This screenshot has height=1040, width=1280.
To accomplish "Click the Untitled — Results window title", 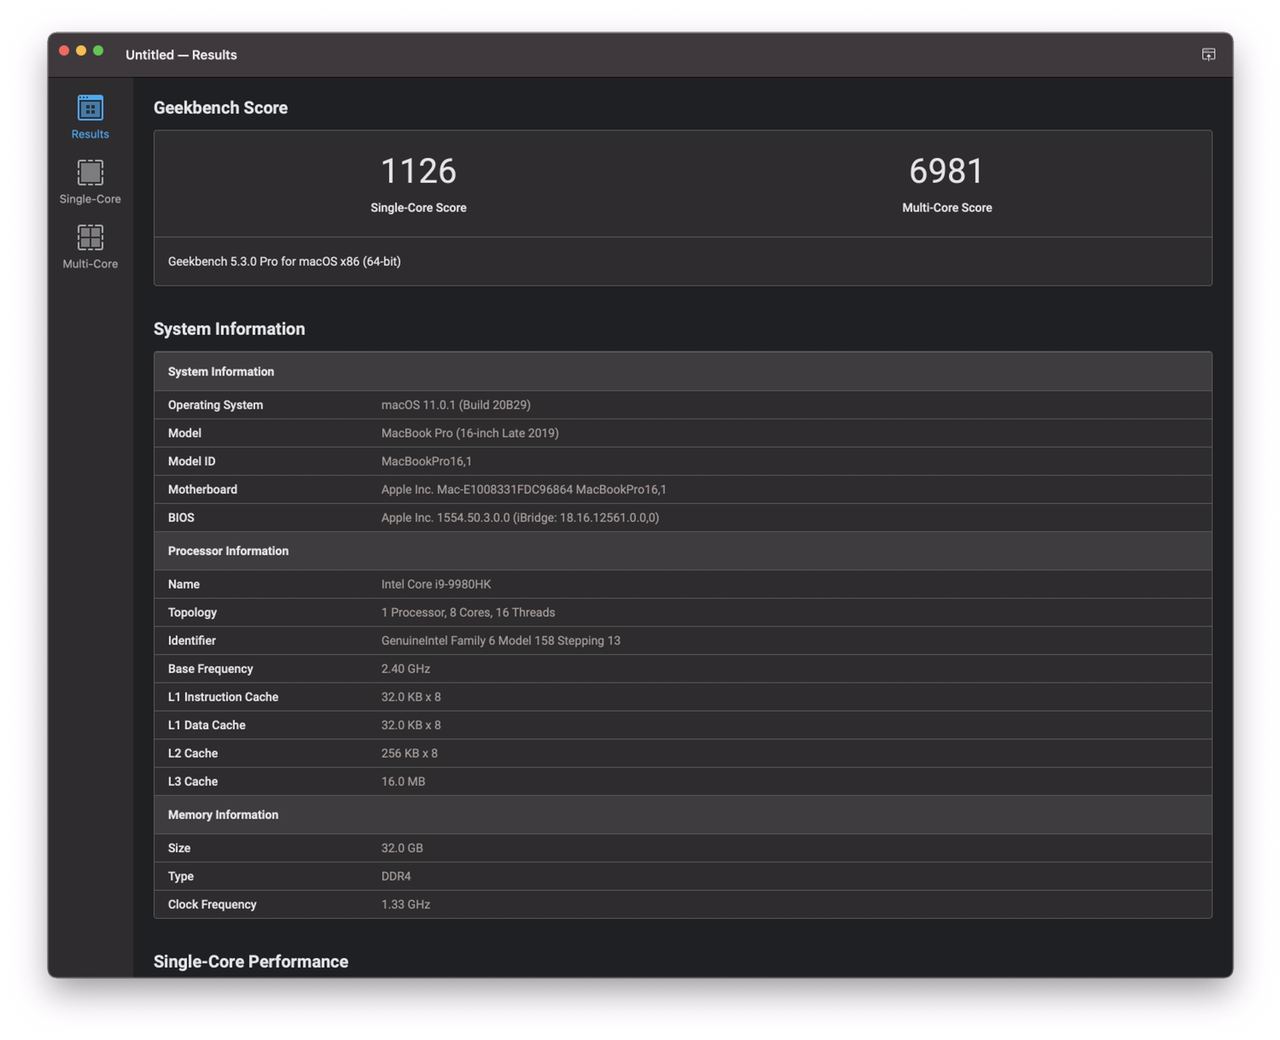I will pyautogui.click(x=181, y=55).
